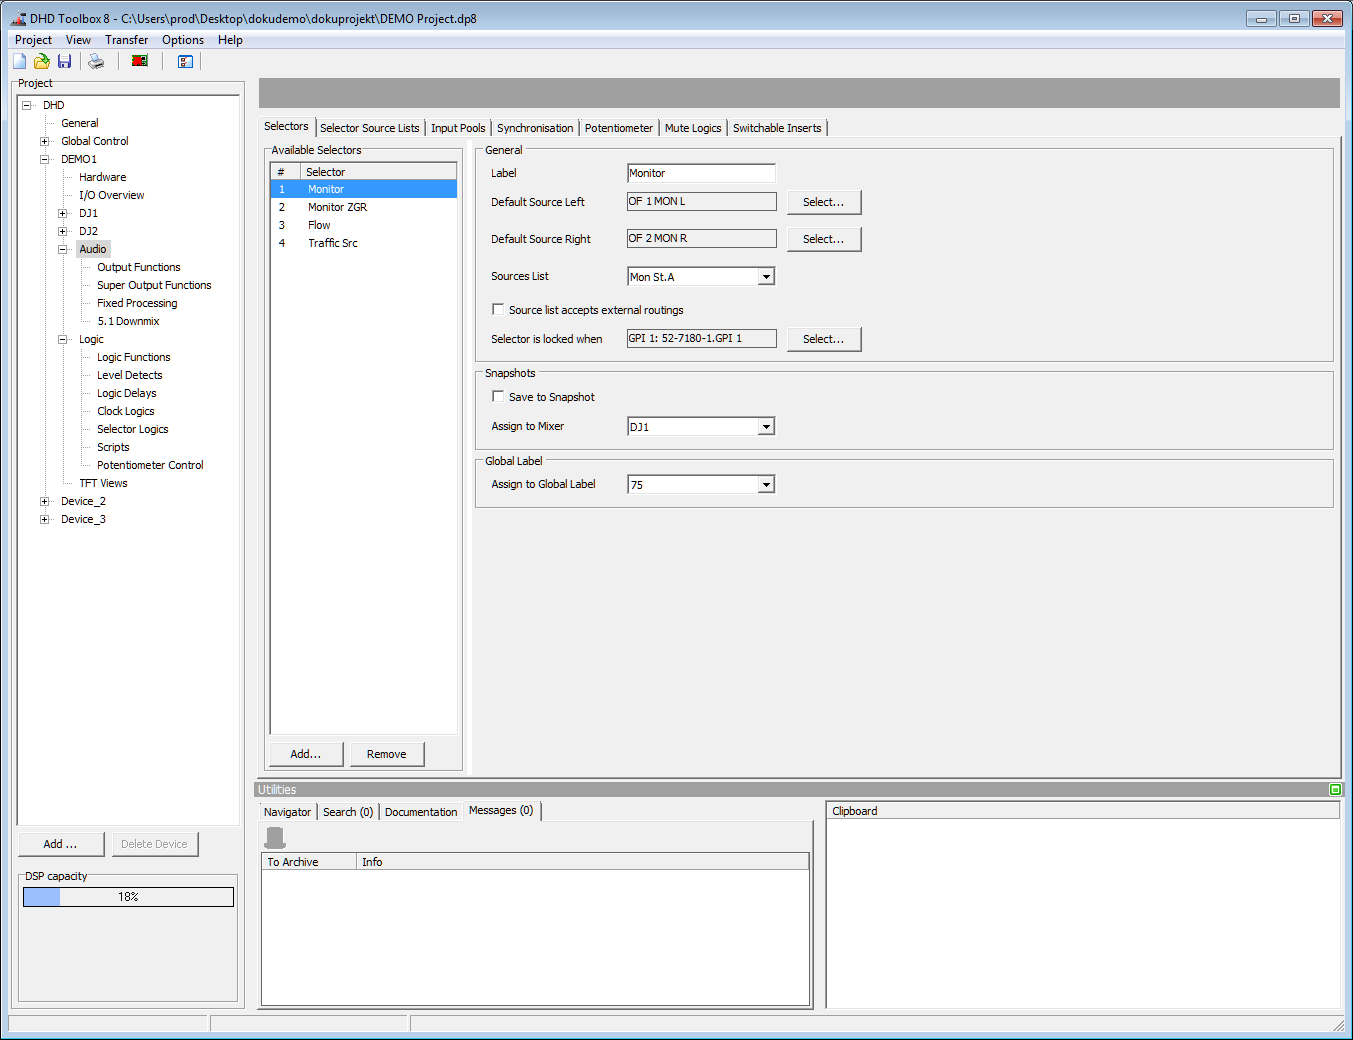The width and height of the screenshot is (1353, 1040).
Task: Select the red DSP board toolbar icon
Action: click(139, 61)
